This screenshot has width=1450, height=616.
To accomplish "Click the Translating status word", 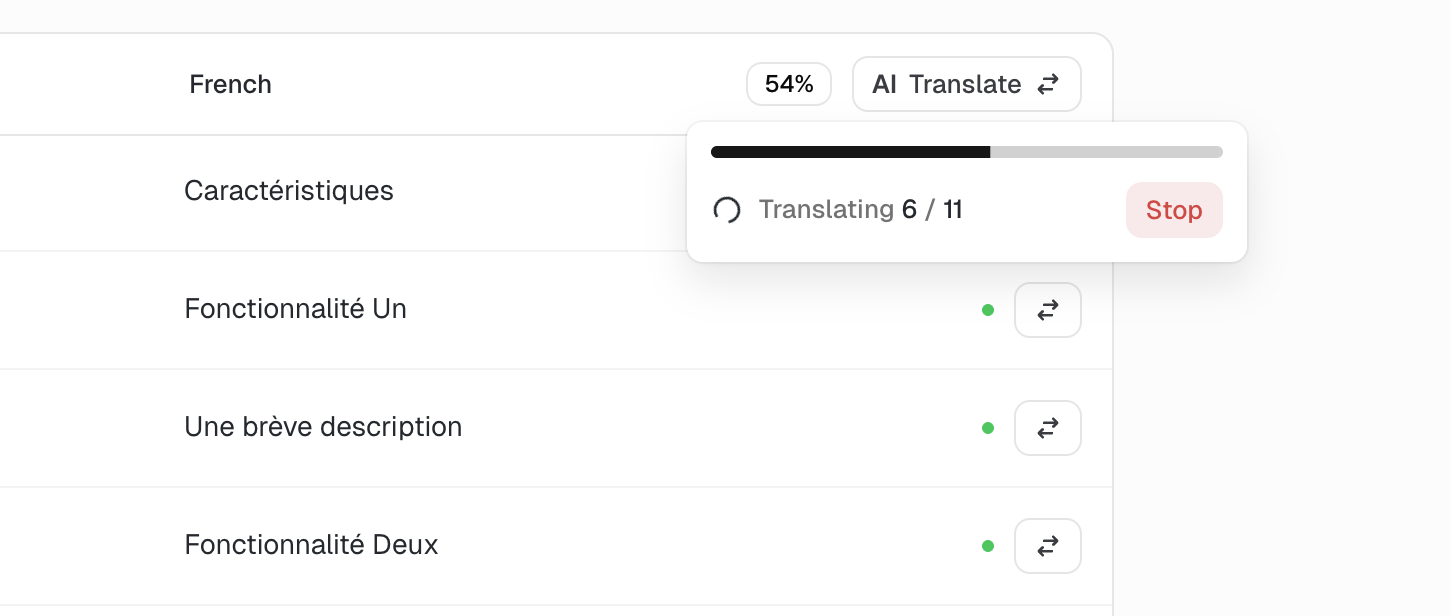I will pyautogui.click(x=826, y=210).
